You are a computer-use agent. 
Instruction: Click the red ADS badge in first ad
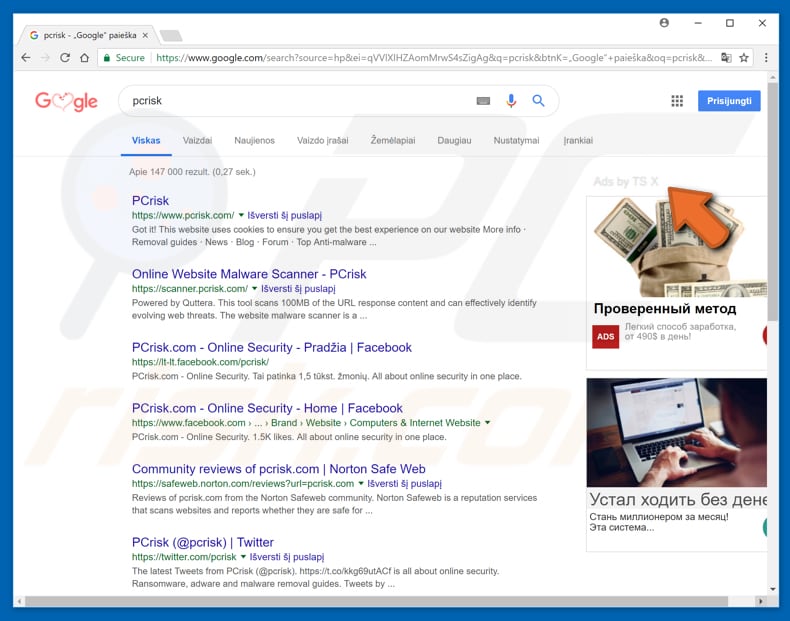click(605, 336)
